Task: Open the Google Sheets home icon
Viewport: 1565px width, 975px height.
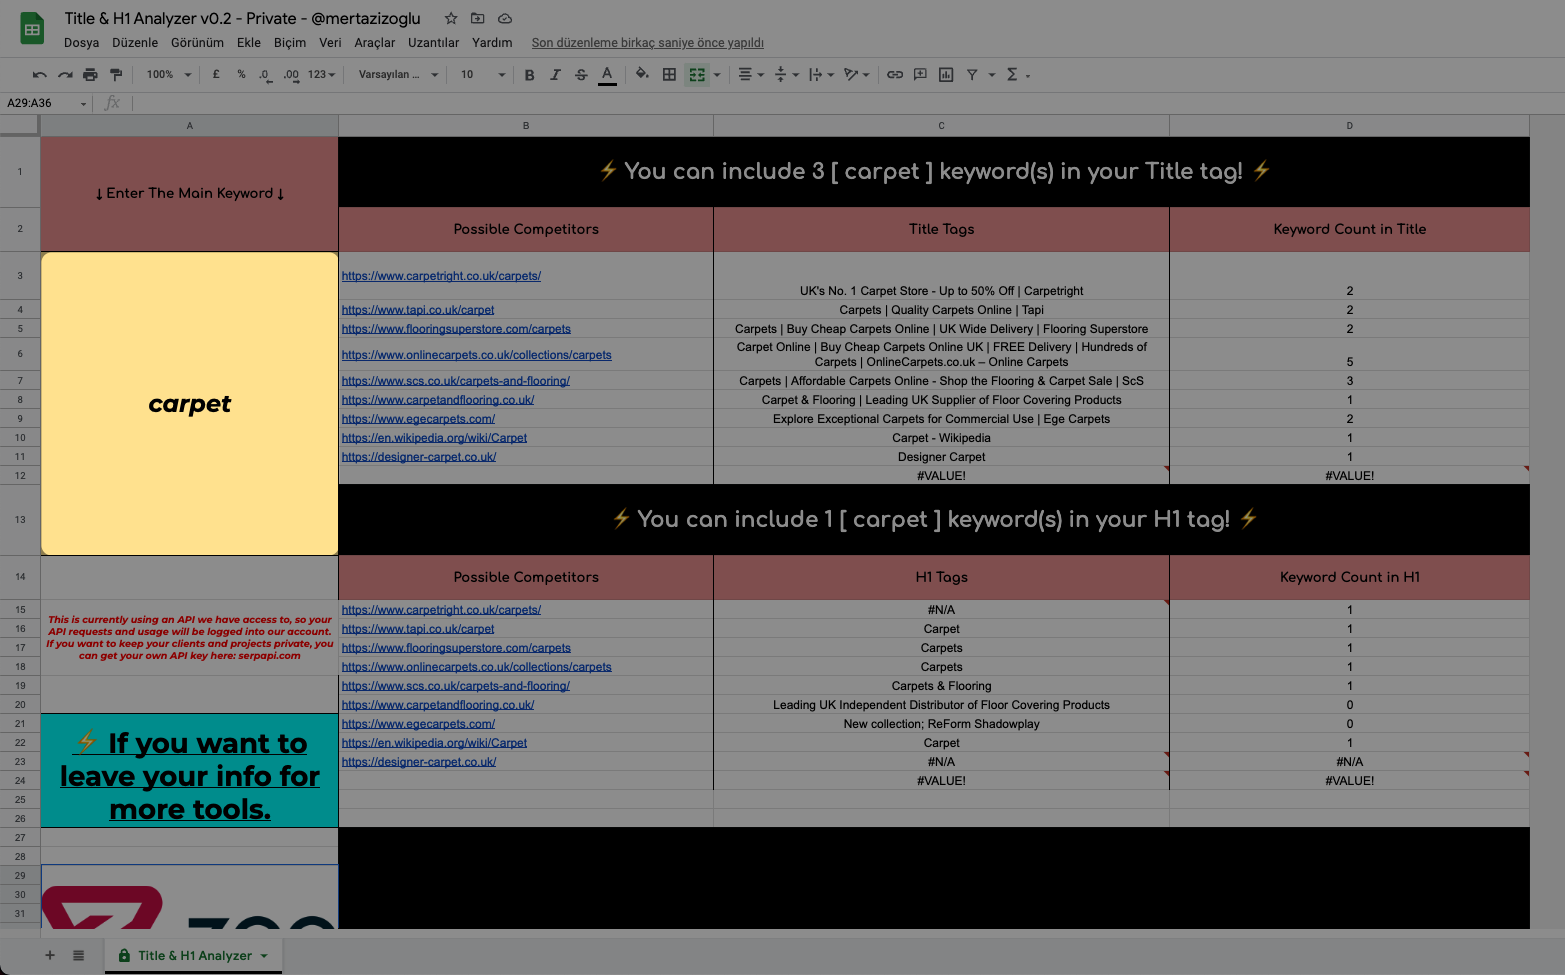Action: 32,29
